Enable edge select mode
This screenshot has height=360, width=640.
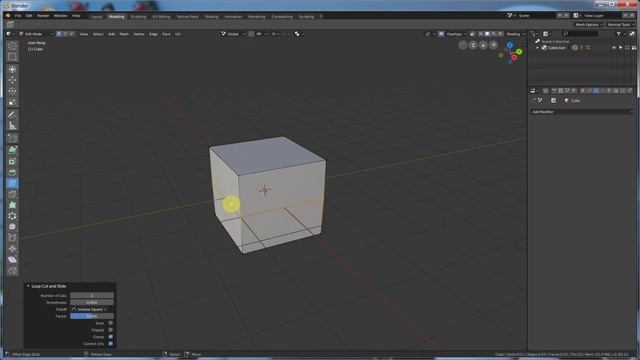click(65, 34)
